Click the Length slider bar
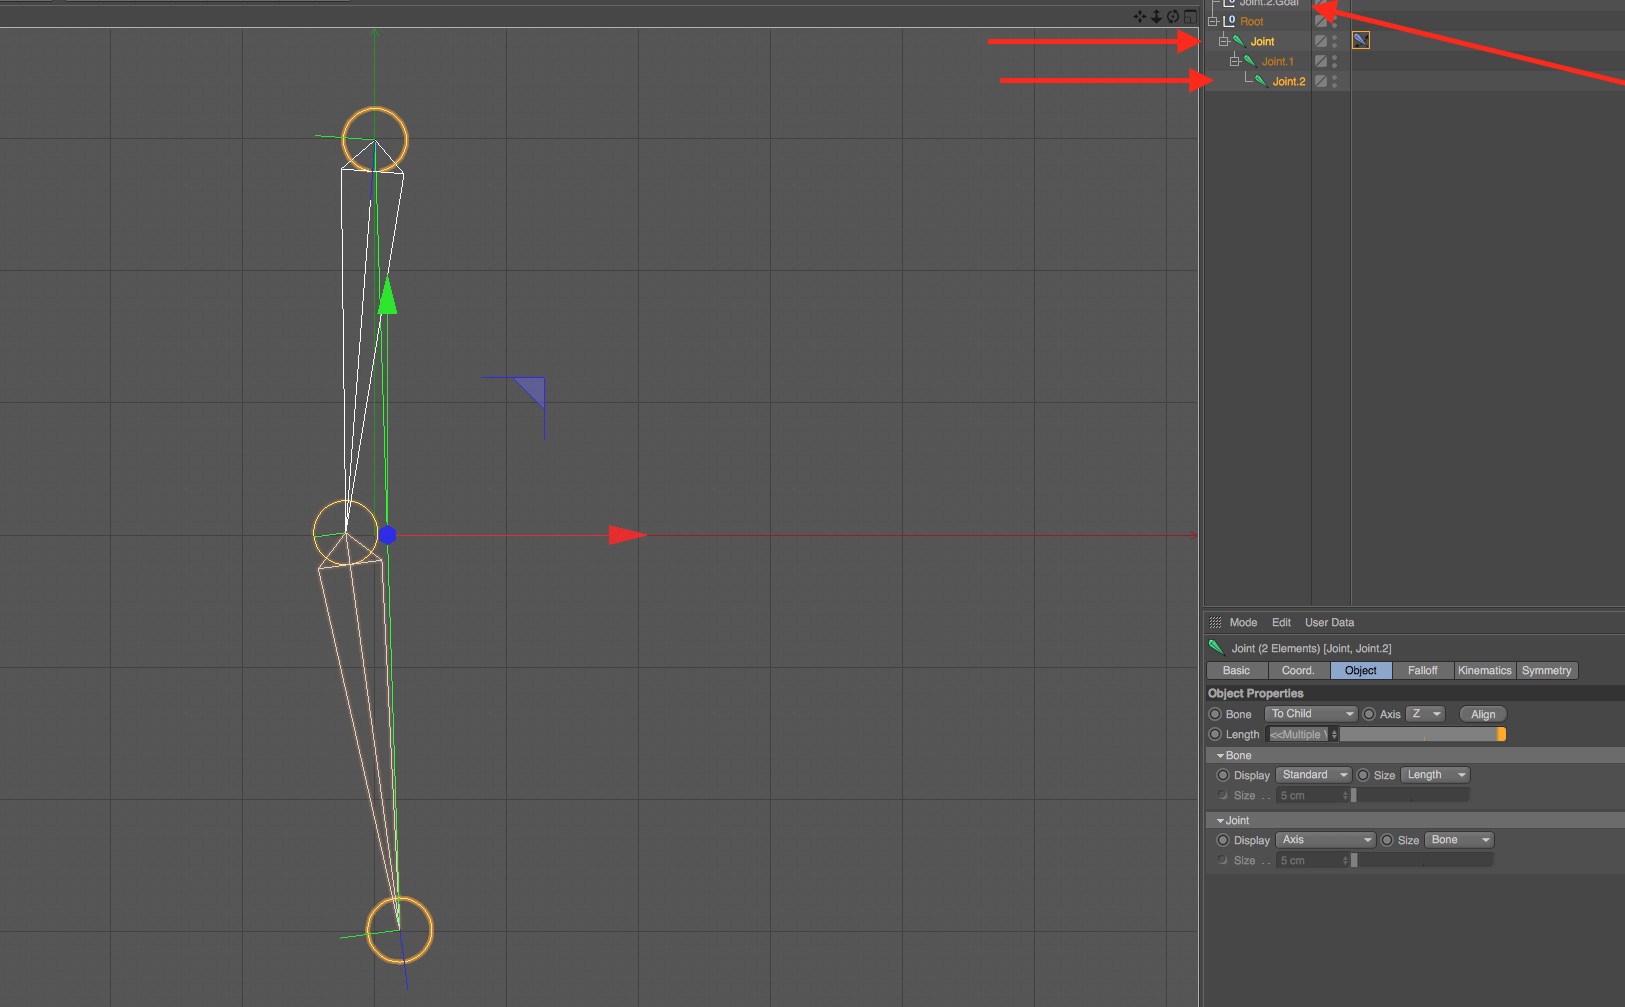The image size is (1625, 1007). click(1423, 734)
